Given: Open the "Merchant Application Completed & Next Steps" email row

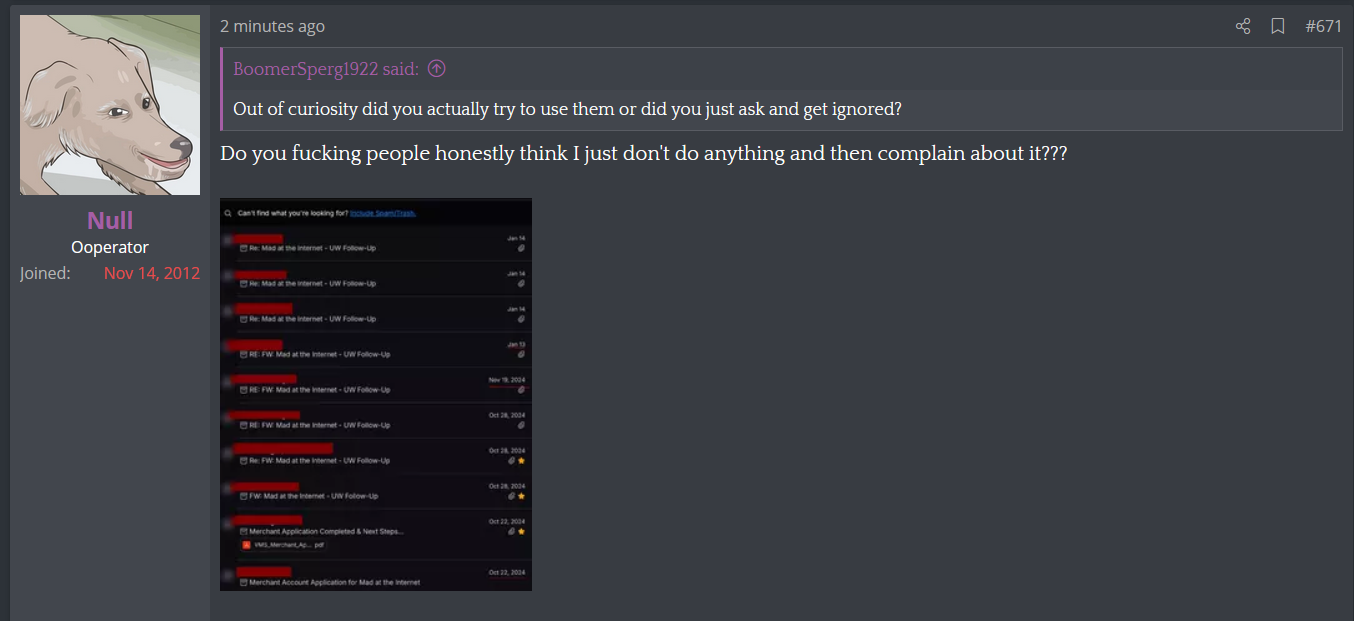Looking at the screenshot, I should point(326,531).
